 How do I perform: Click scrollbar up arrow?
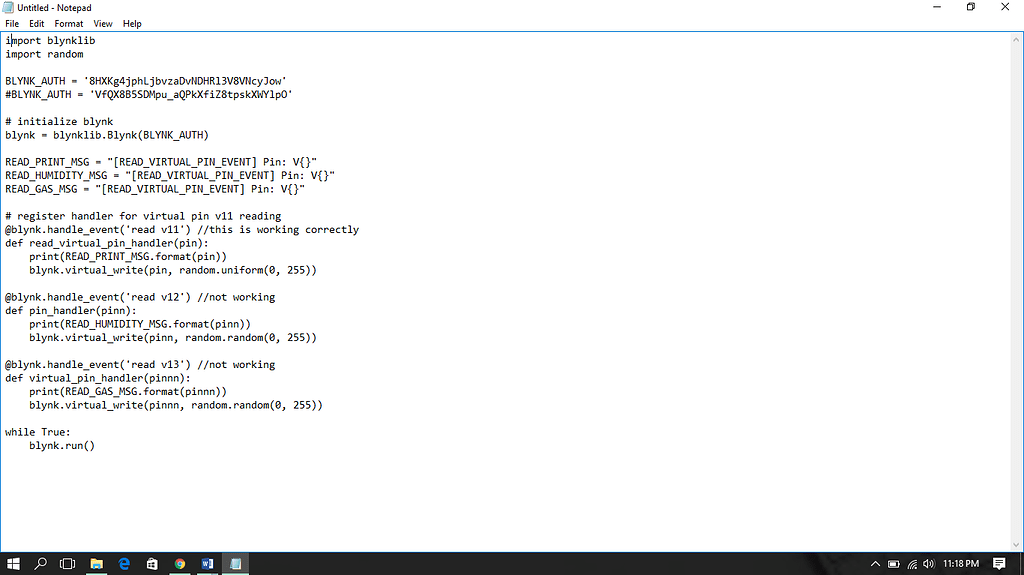[1016, 40]
